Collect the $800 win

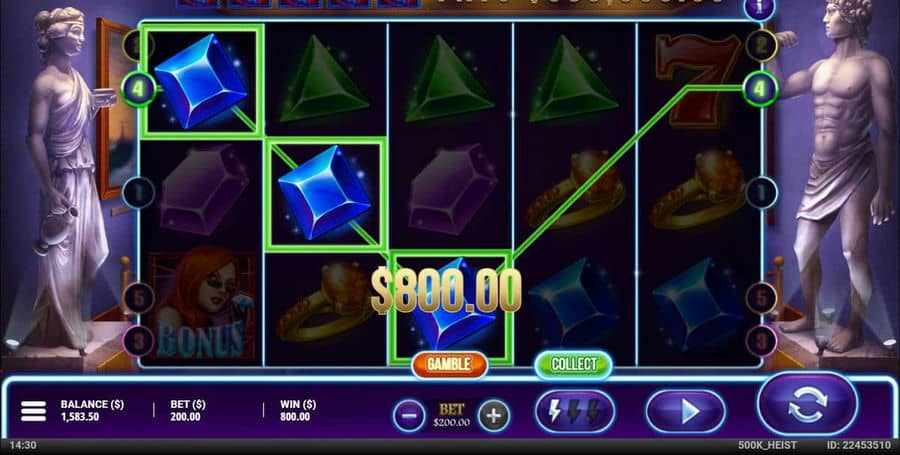[573, 364]
